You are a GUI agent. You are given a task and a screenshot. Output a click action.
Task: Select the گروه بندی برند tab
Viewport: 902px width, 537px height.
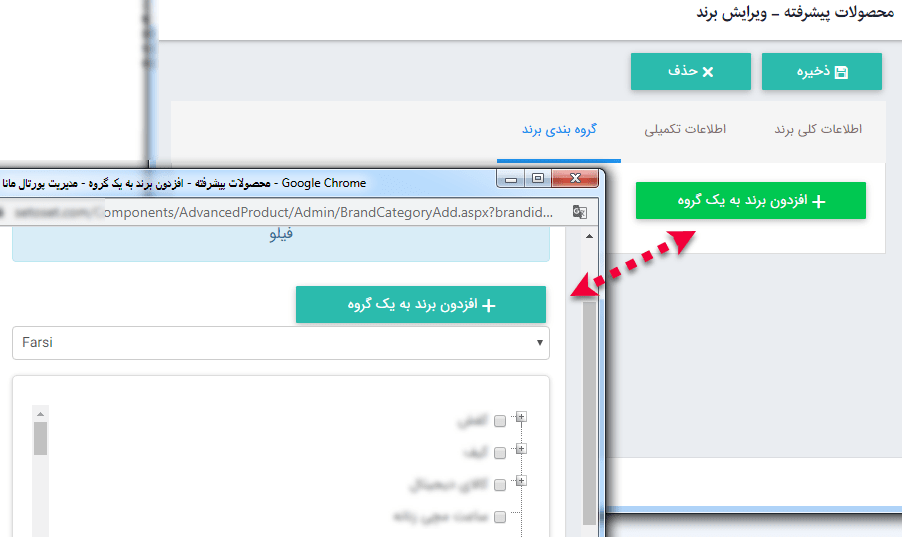[x=558, y=130]
